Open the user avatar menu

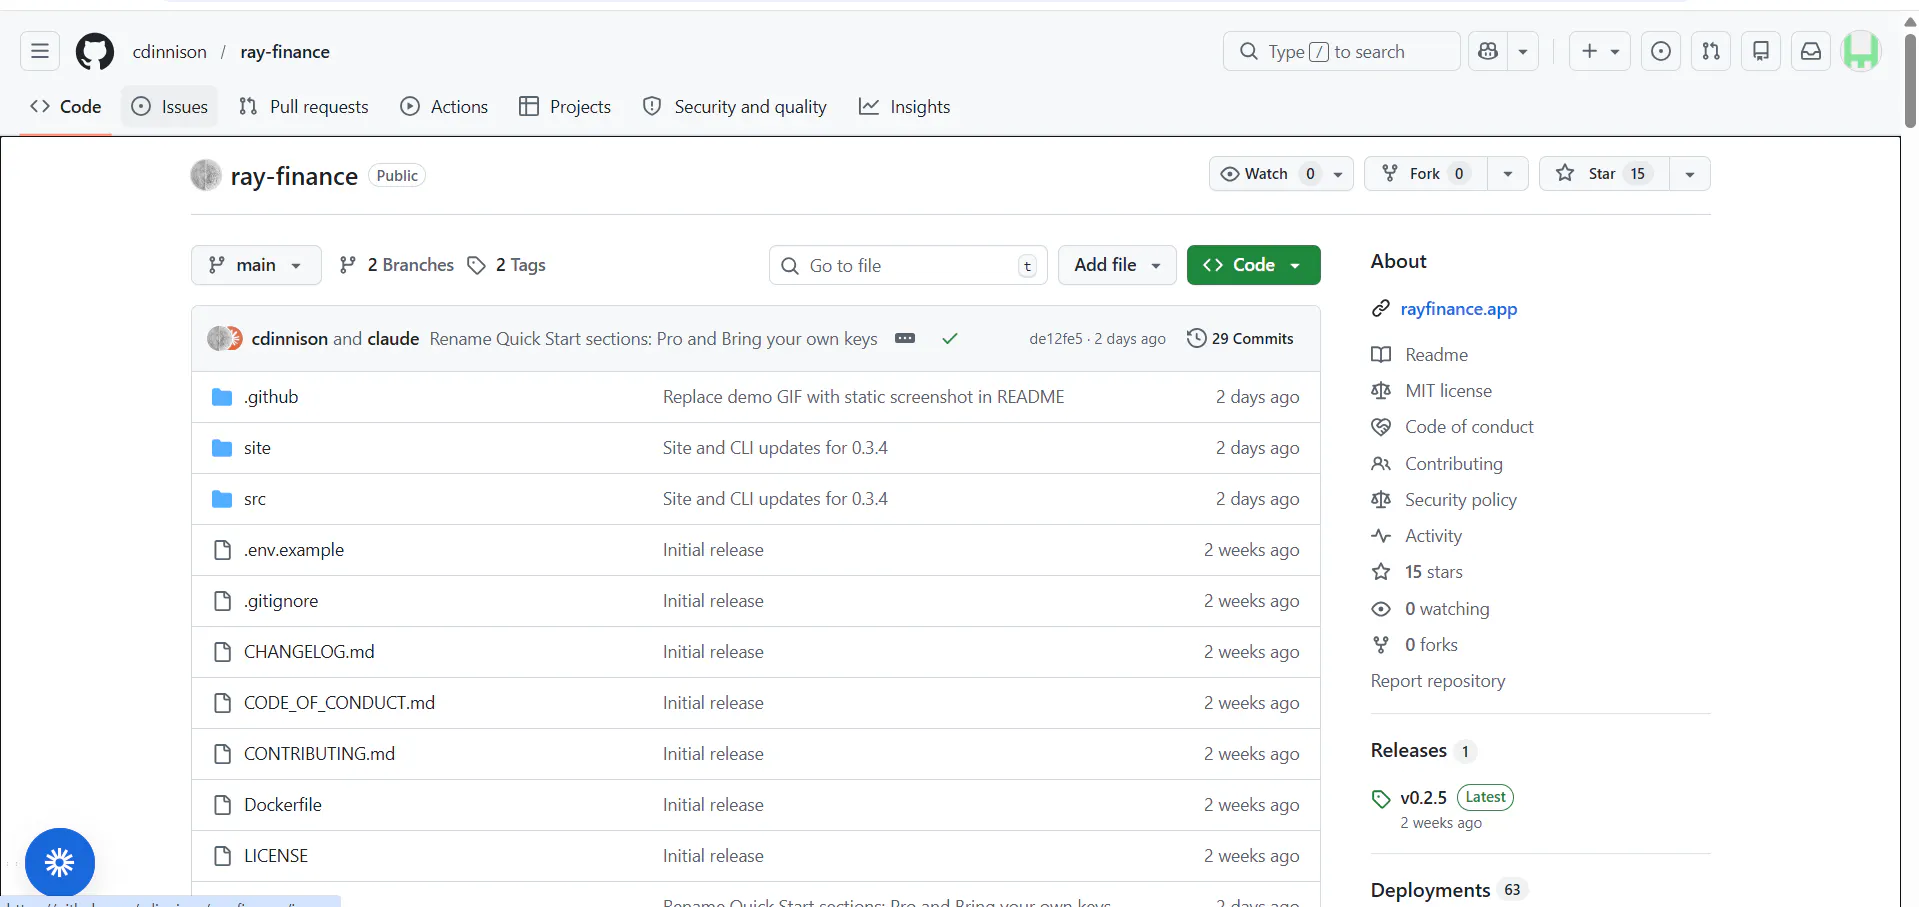tap(1861, 51)
